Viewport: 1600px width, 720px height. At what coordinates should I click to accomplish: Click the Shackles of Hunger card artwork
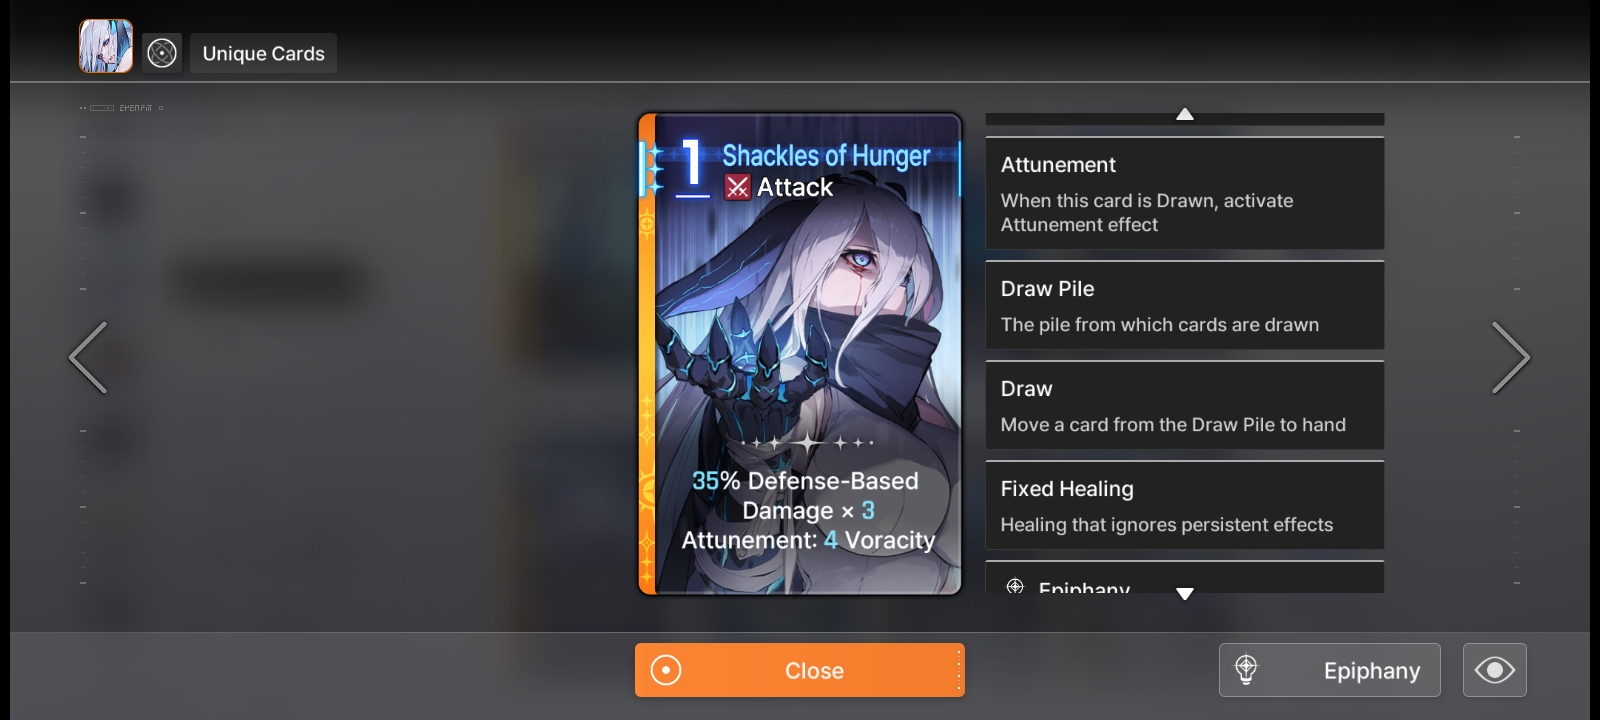point(800,354)
